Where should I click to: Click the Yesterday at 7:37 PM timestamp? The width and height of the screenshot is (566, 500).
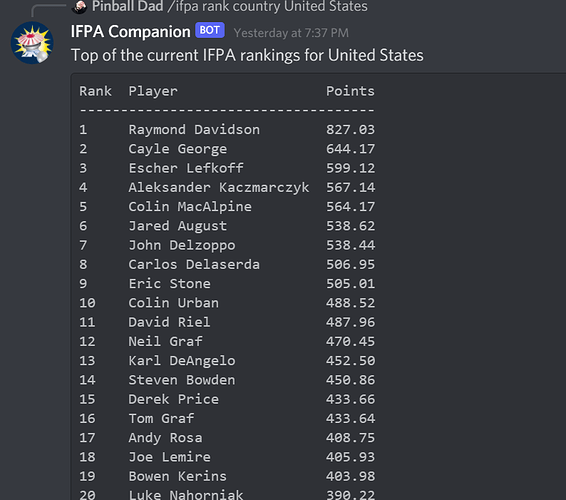coord(291,33)
